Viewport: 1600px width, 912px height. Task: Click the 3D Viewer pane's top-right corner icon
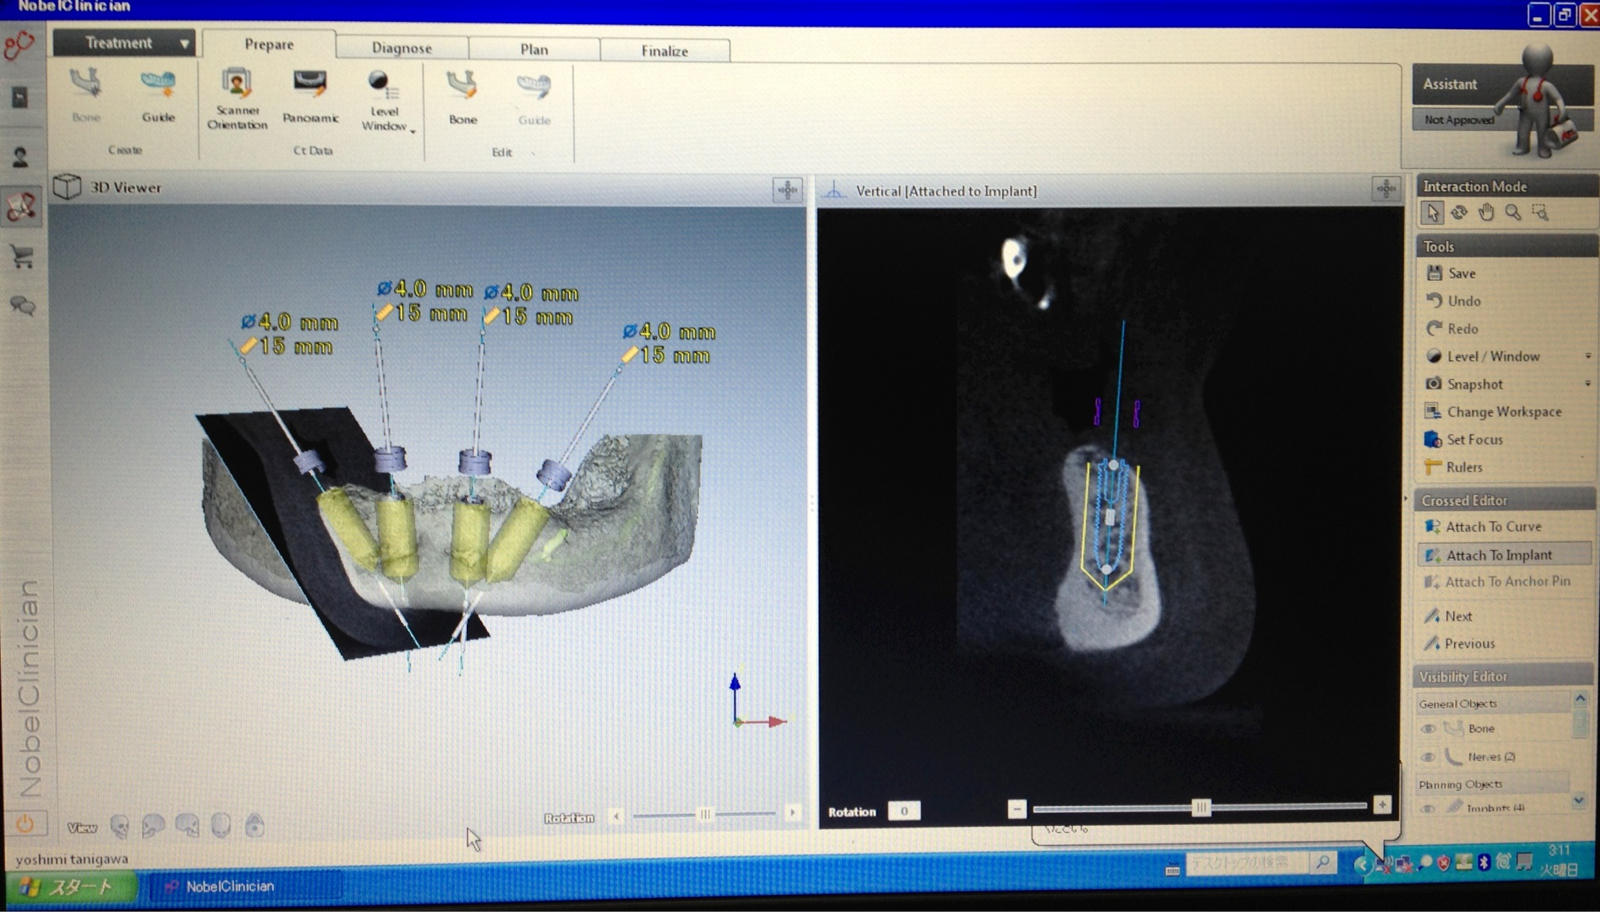788,190
